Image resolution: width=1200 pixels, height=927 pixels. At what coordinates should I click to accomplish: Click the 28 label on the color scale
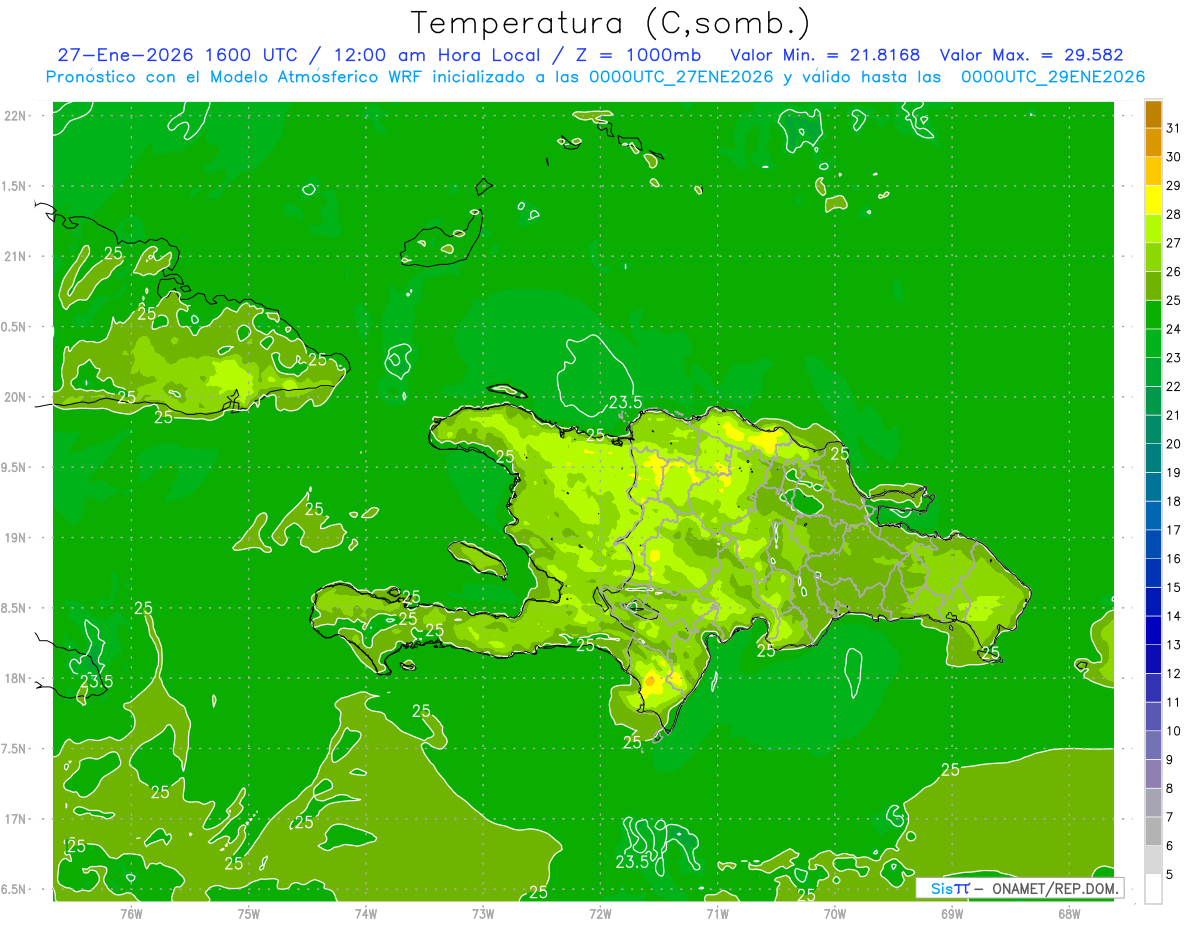point(1173,214)
